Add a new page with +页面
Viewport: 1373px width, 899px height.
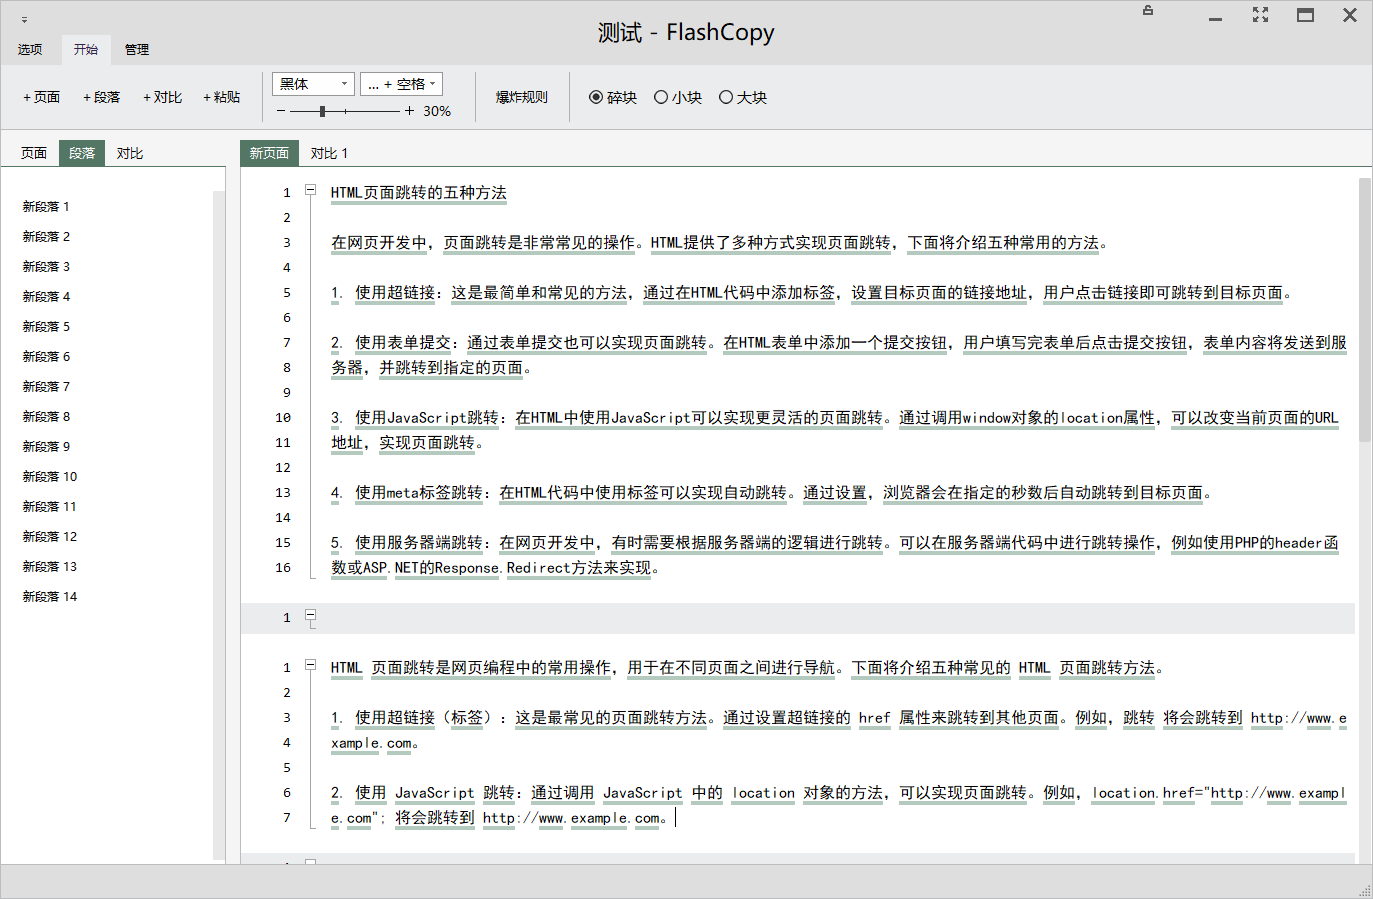point(41,97)
